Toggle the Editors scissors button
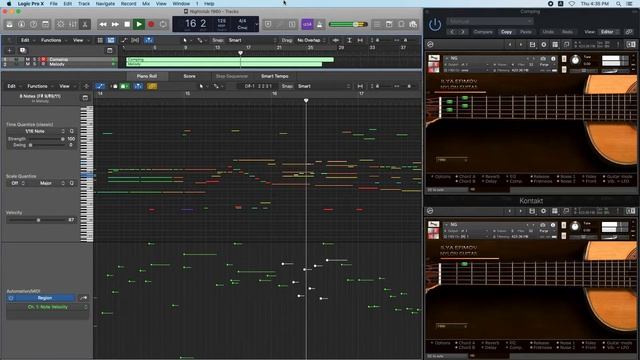 coord(85,24)
